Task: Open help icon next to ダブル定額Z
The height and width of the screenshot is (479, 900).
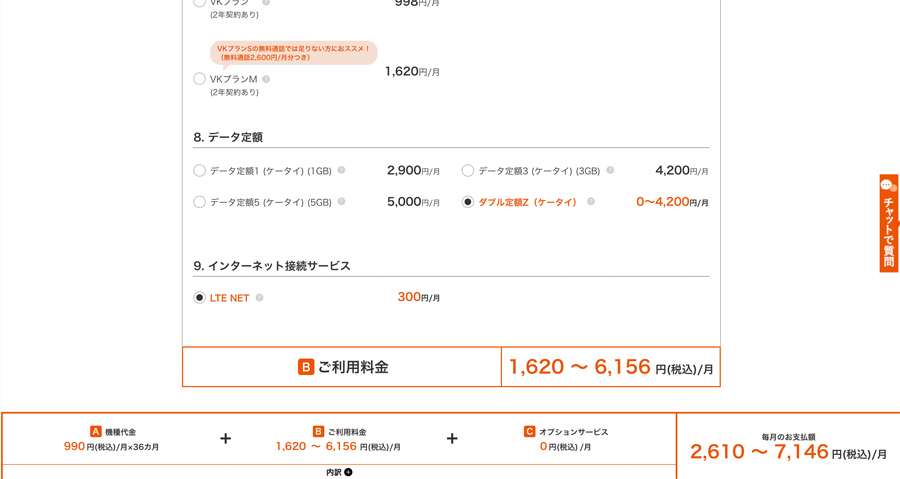Action: (591, 201)
